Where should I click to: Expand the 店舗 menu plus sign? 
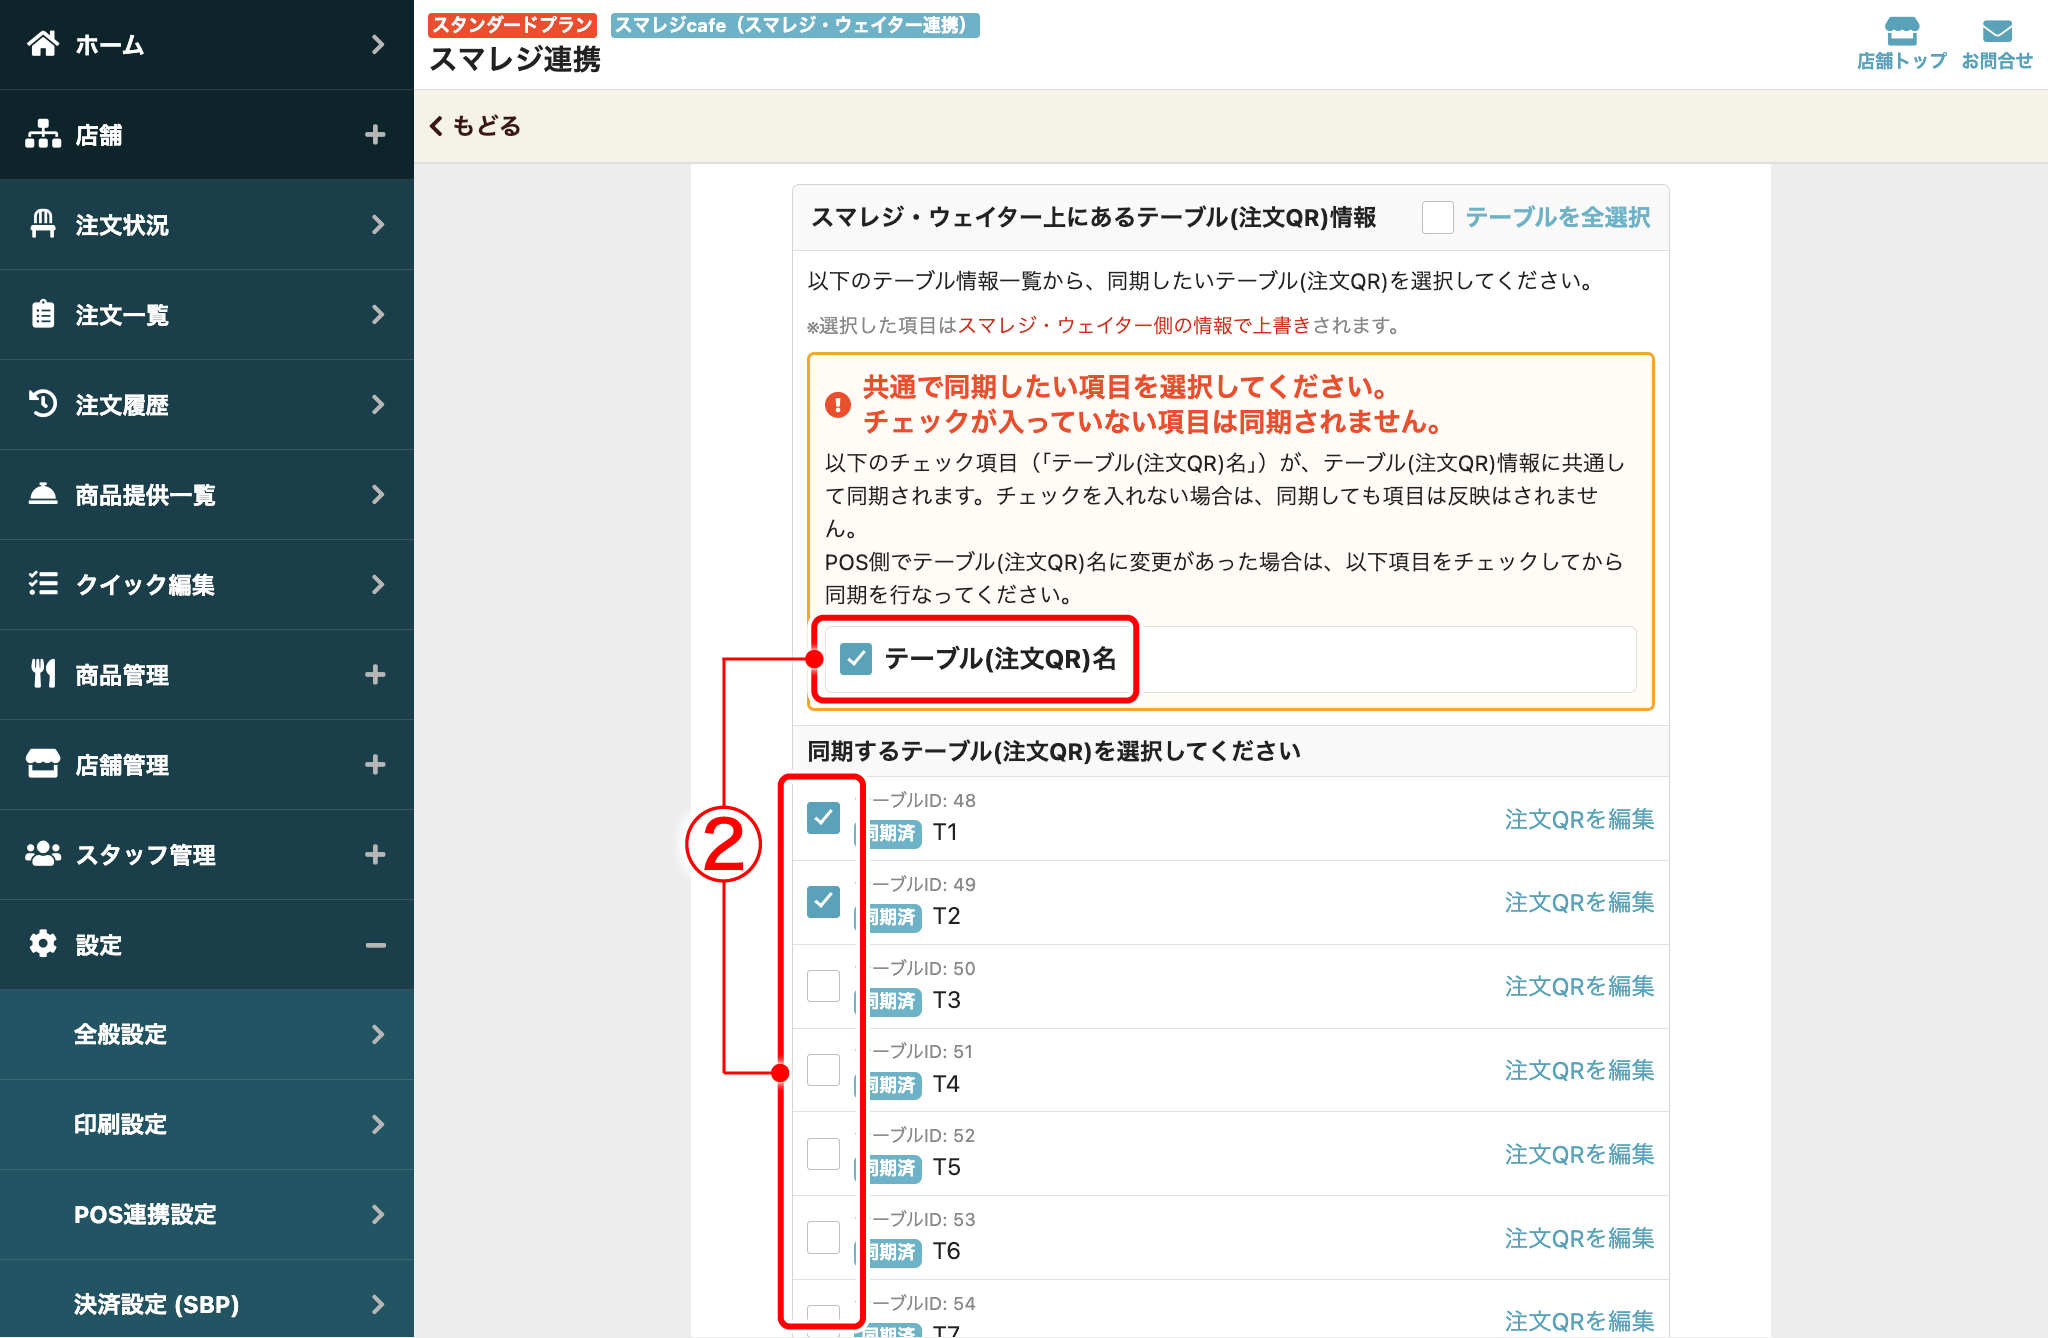[x=375, y=134]
